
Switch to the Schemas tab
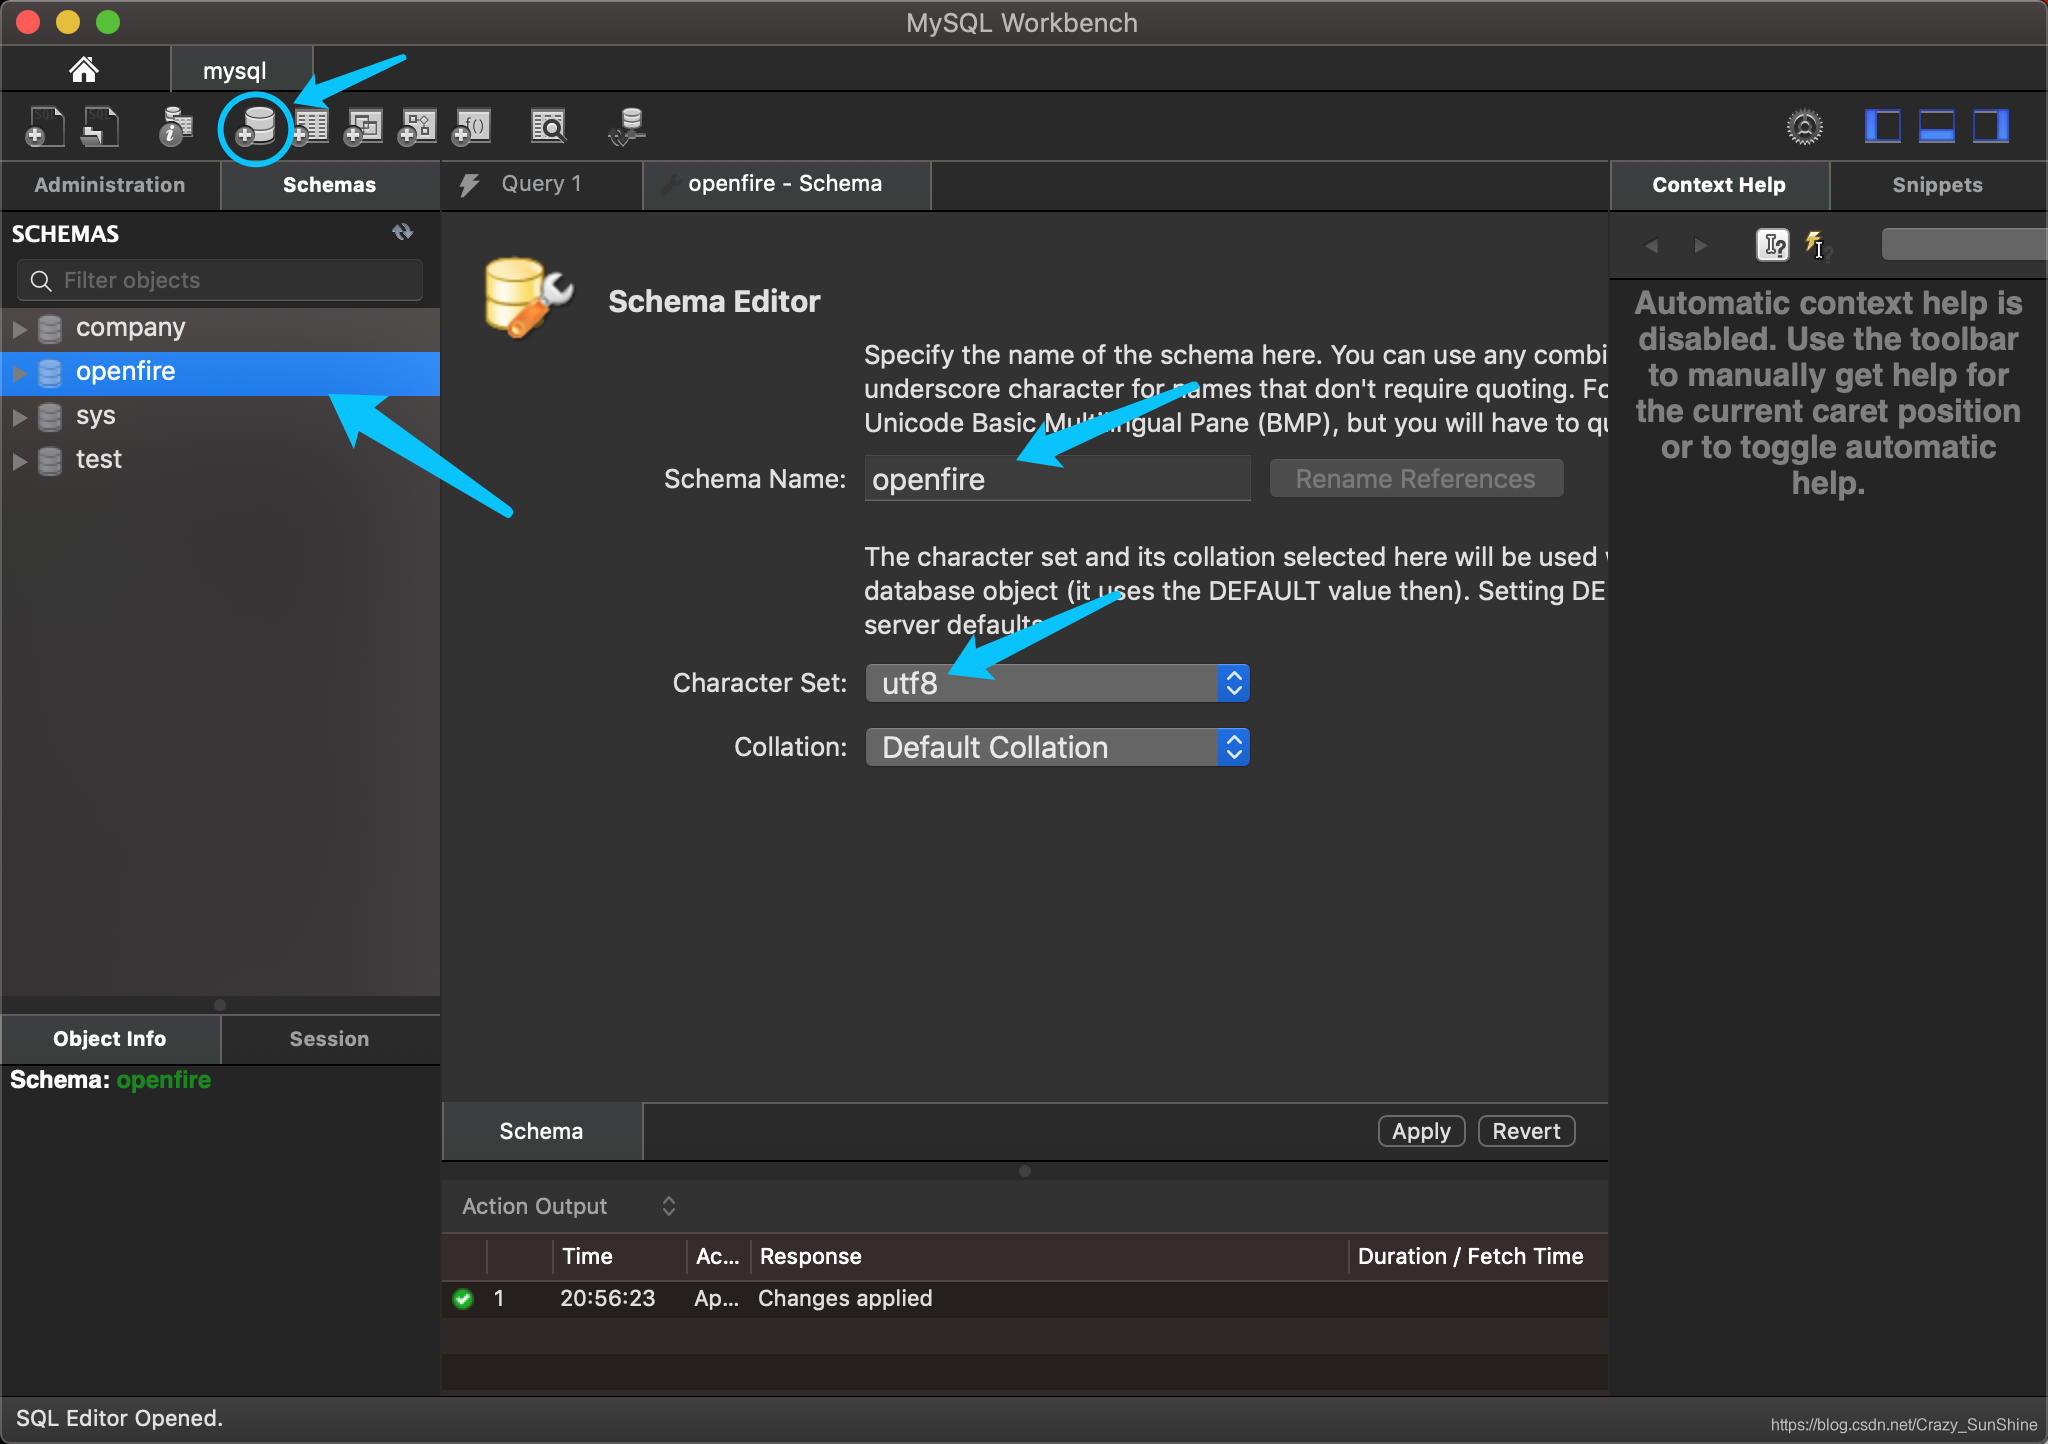tap(330, 185)
